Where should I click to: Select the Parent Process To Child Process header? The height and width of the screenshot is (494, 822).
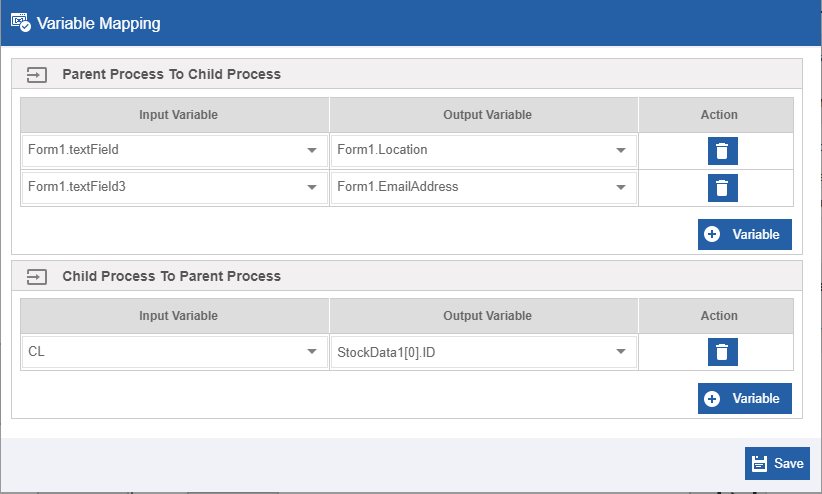(171, 74)
